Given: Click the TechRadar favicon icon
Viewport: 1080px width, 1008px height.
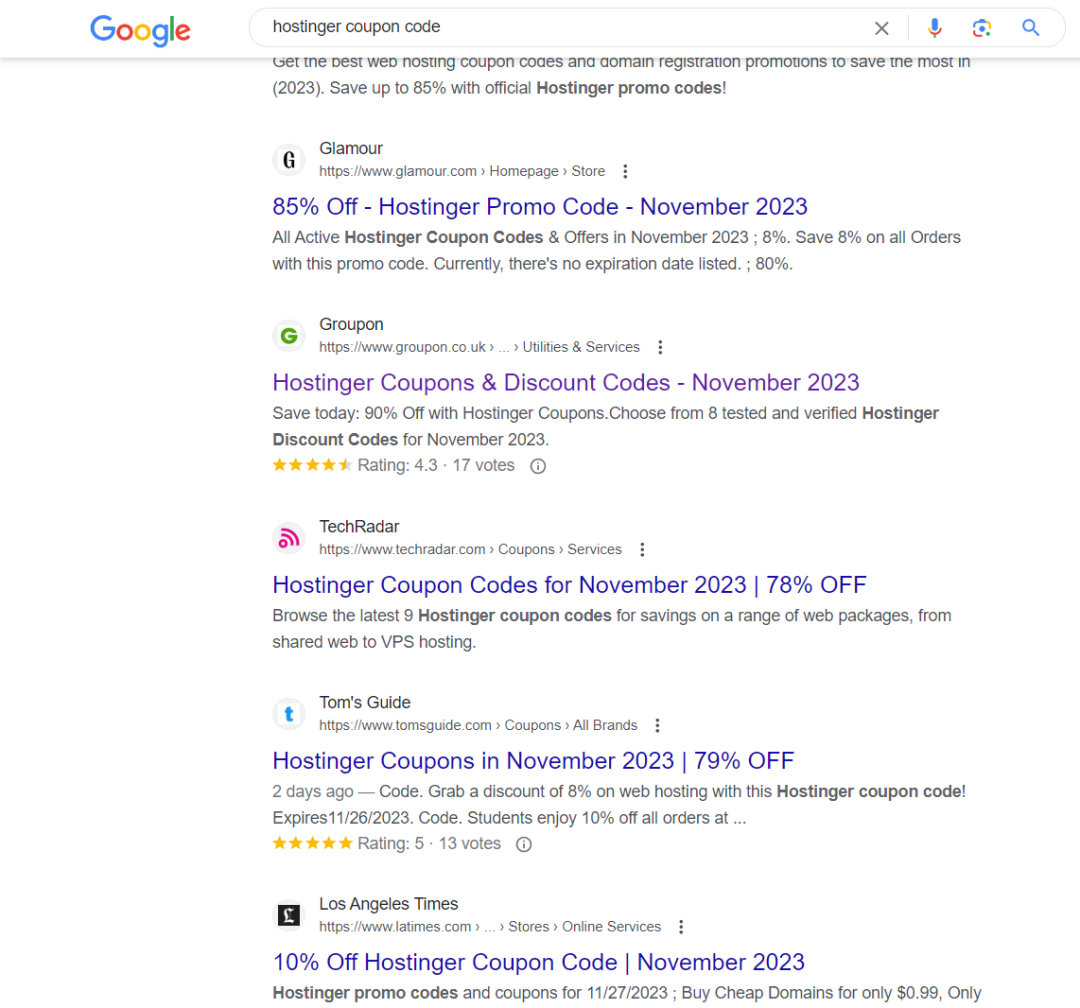Looking at the screenshot, I should click(x=289, y=538).
